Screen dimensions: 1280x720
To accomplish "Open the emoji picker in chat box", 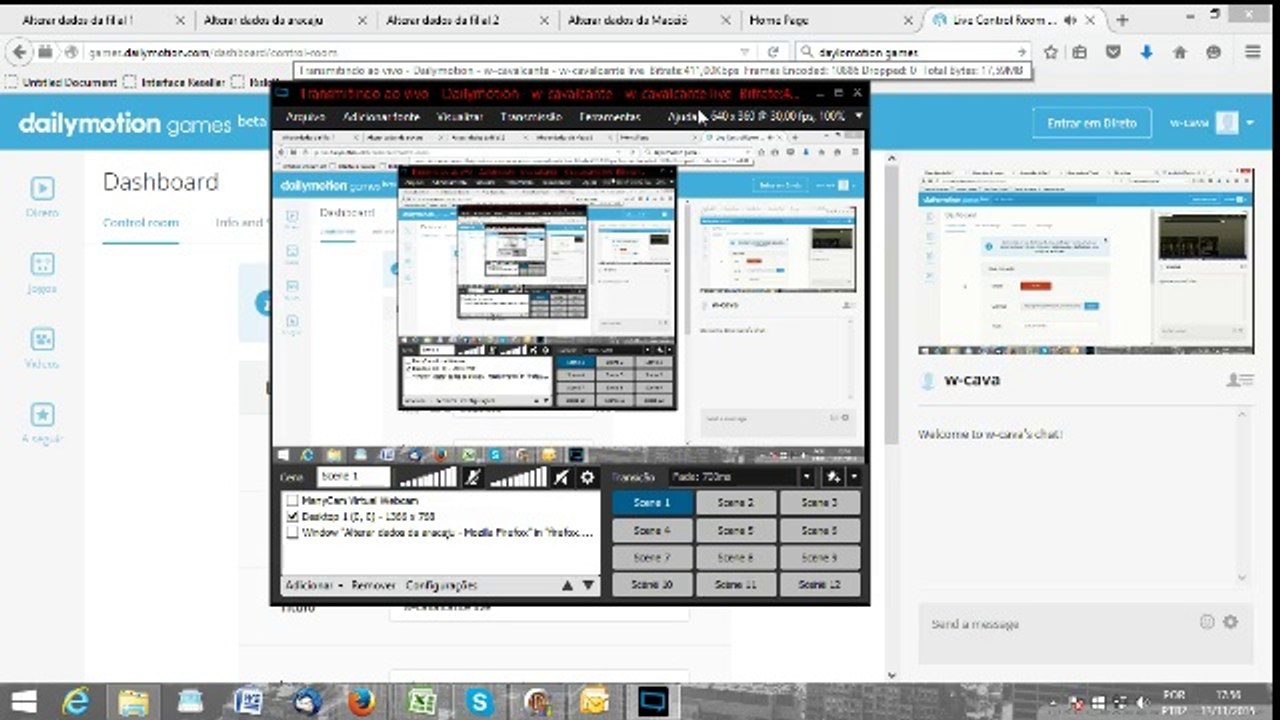I will (1207, 622).
